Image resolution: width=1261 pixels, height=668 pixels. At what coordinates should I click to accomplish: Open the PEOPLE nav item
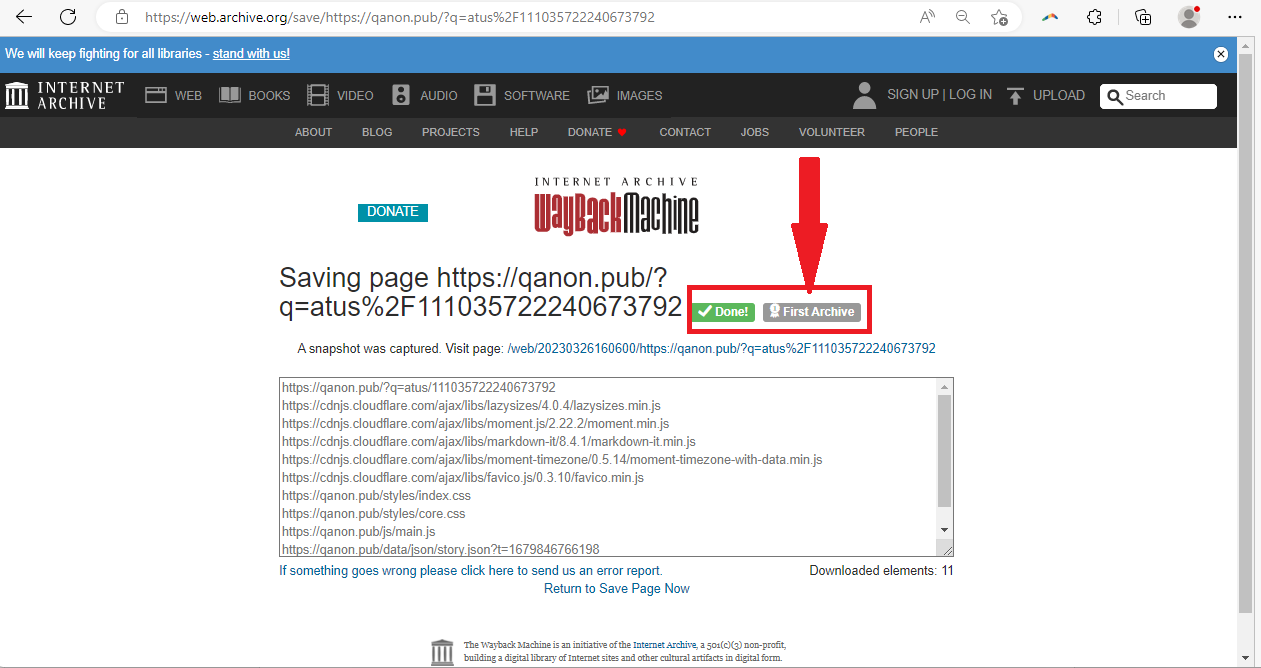click(916, 132)
